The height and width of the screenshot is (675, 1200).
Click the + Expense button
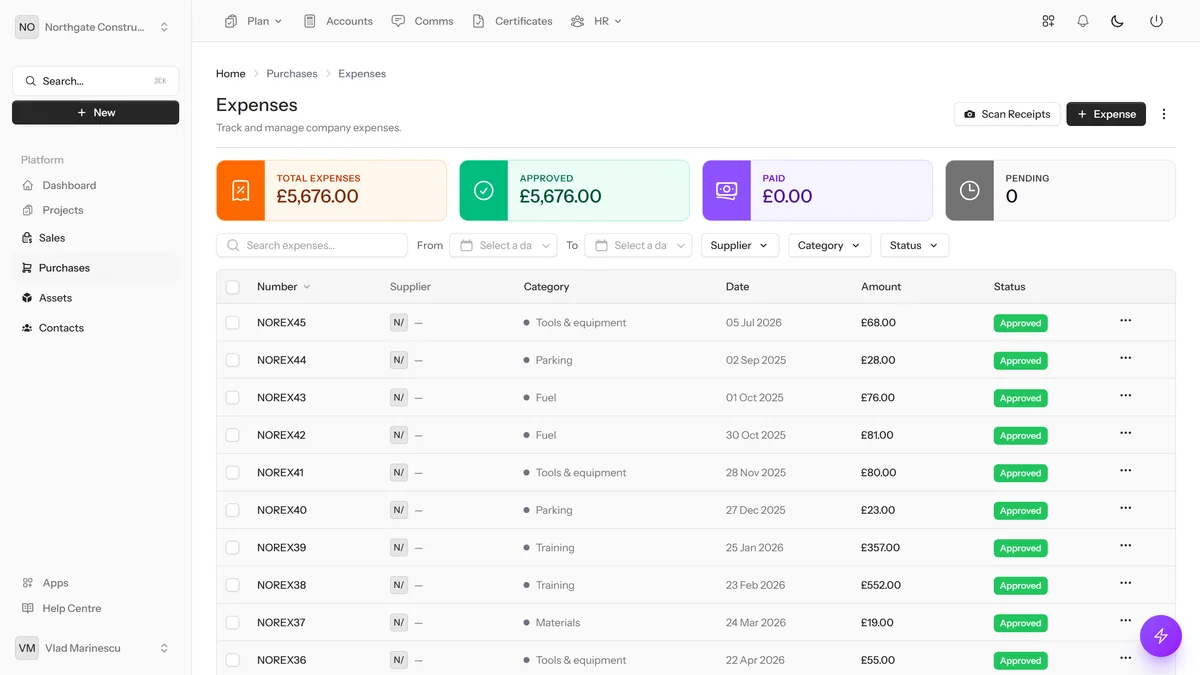(x=1106, y=114)
